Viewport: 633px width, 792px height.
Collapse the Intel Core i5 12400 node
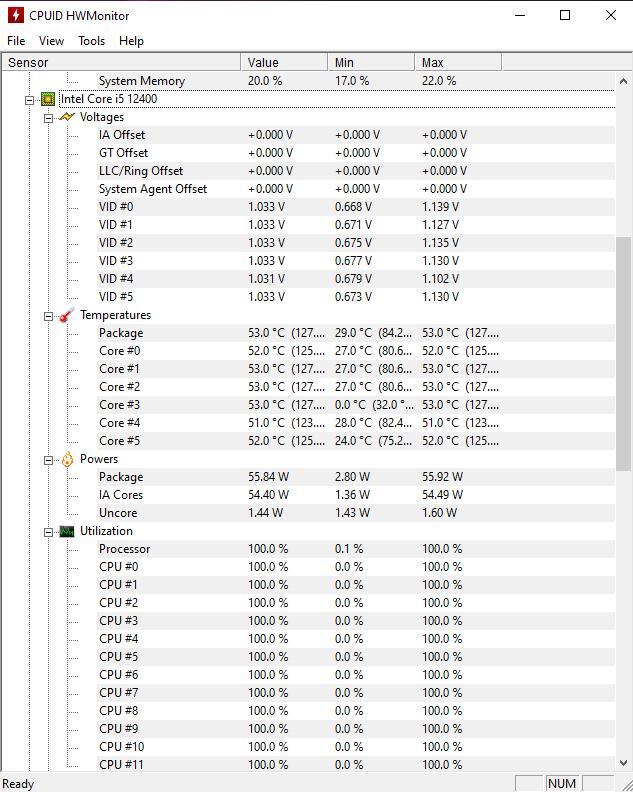30,100
